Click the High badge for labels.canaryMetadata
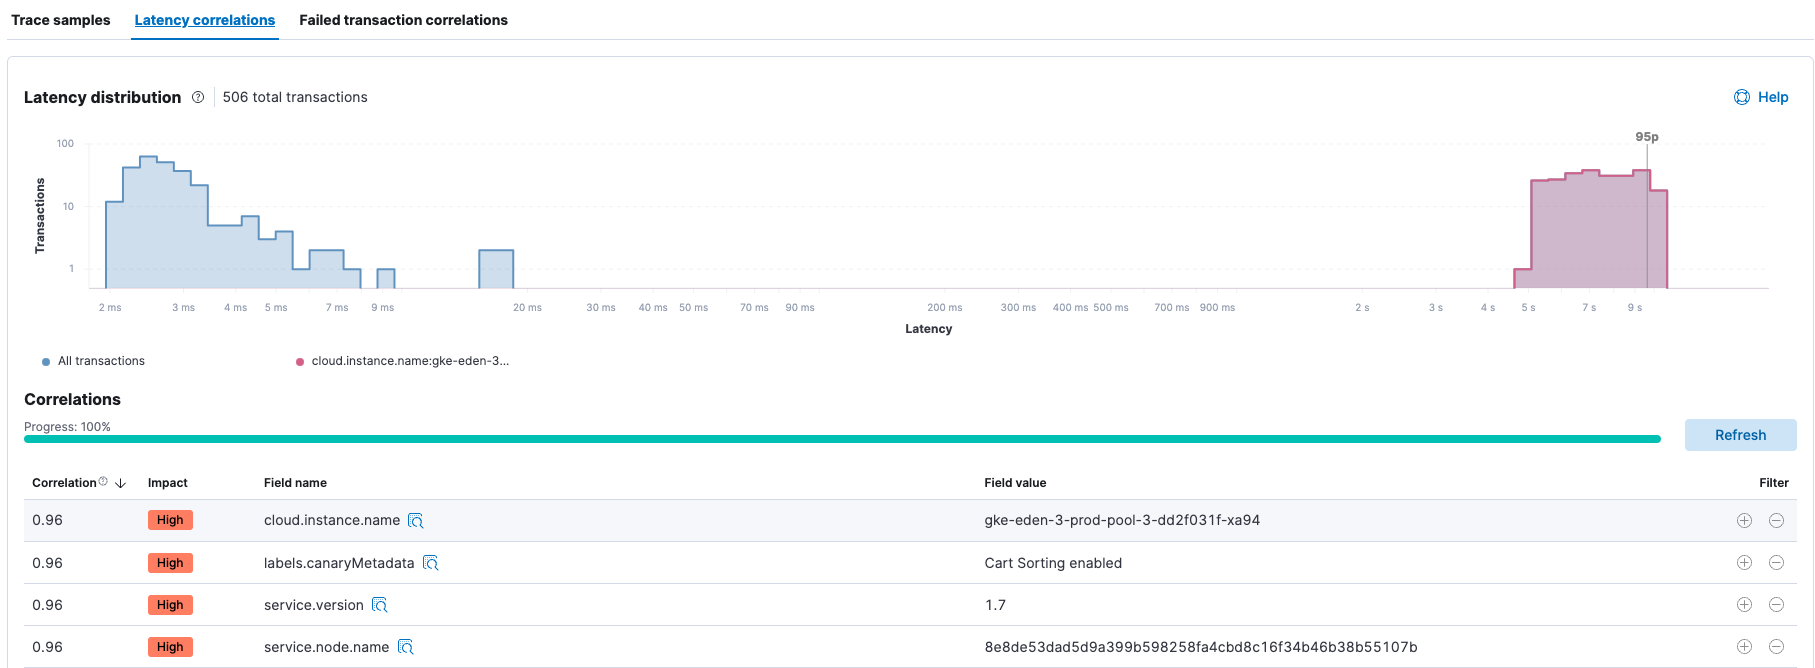 tap(170, 563)
